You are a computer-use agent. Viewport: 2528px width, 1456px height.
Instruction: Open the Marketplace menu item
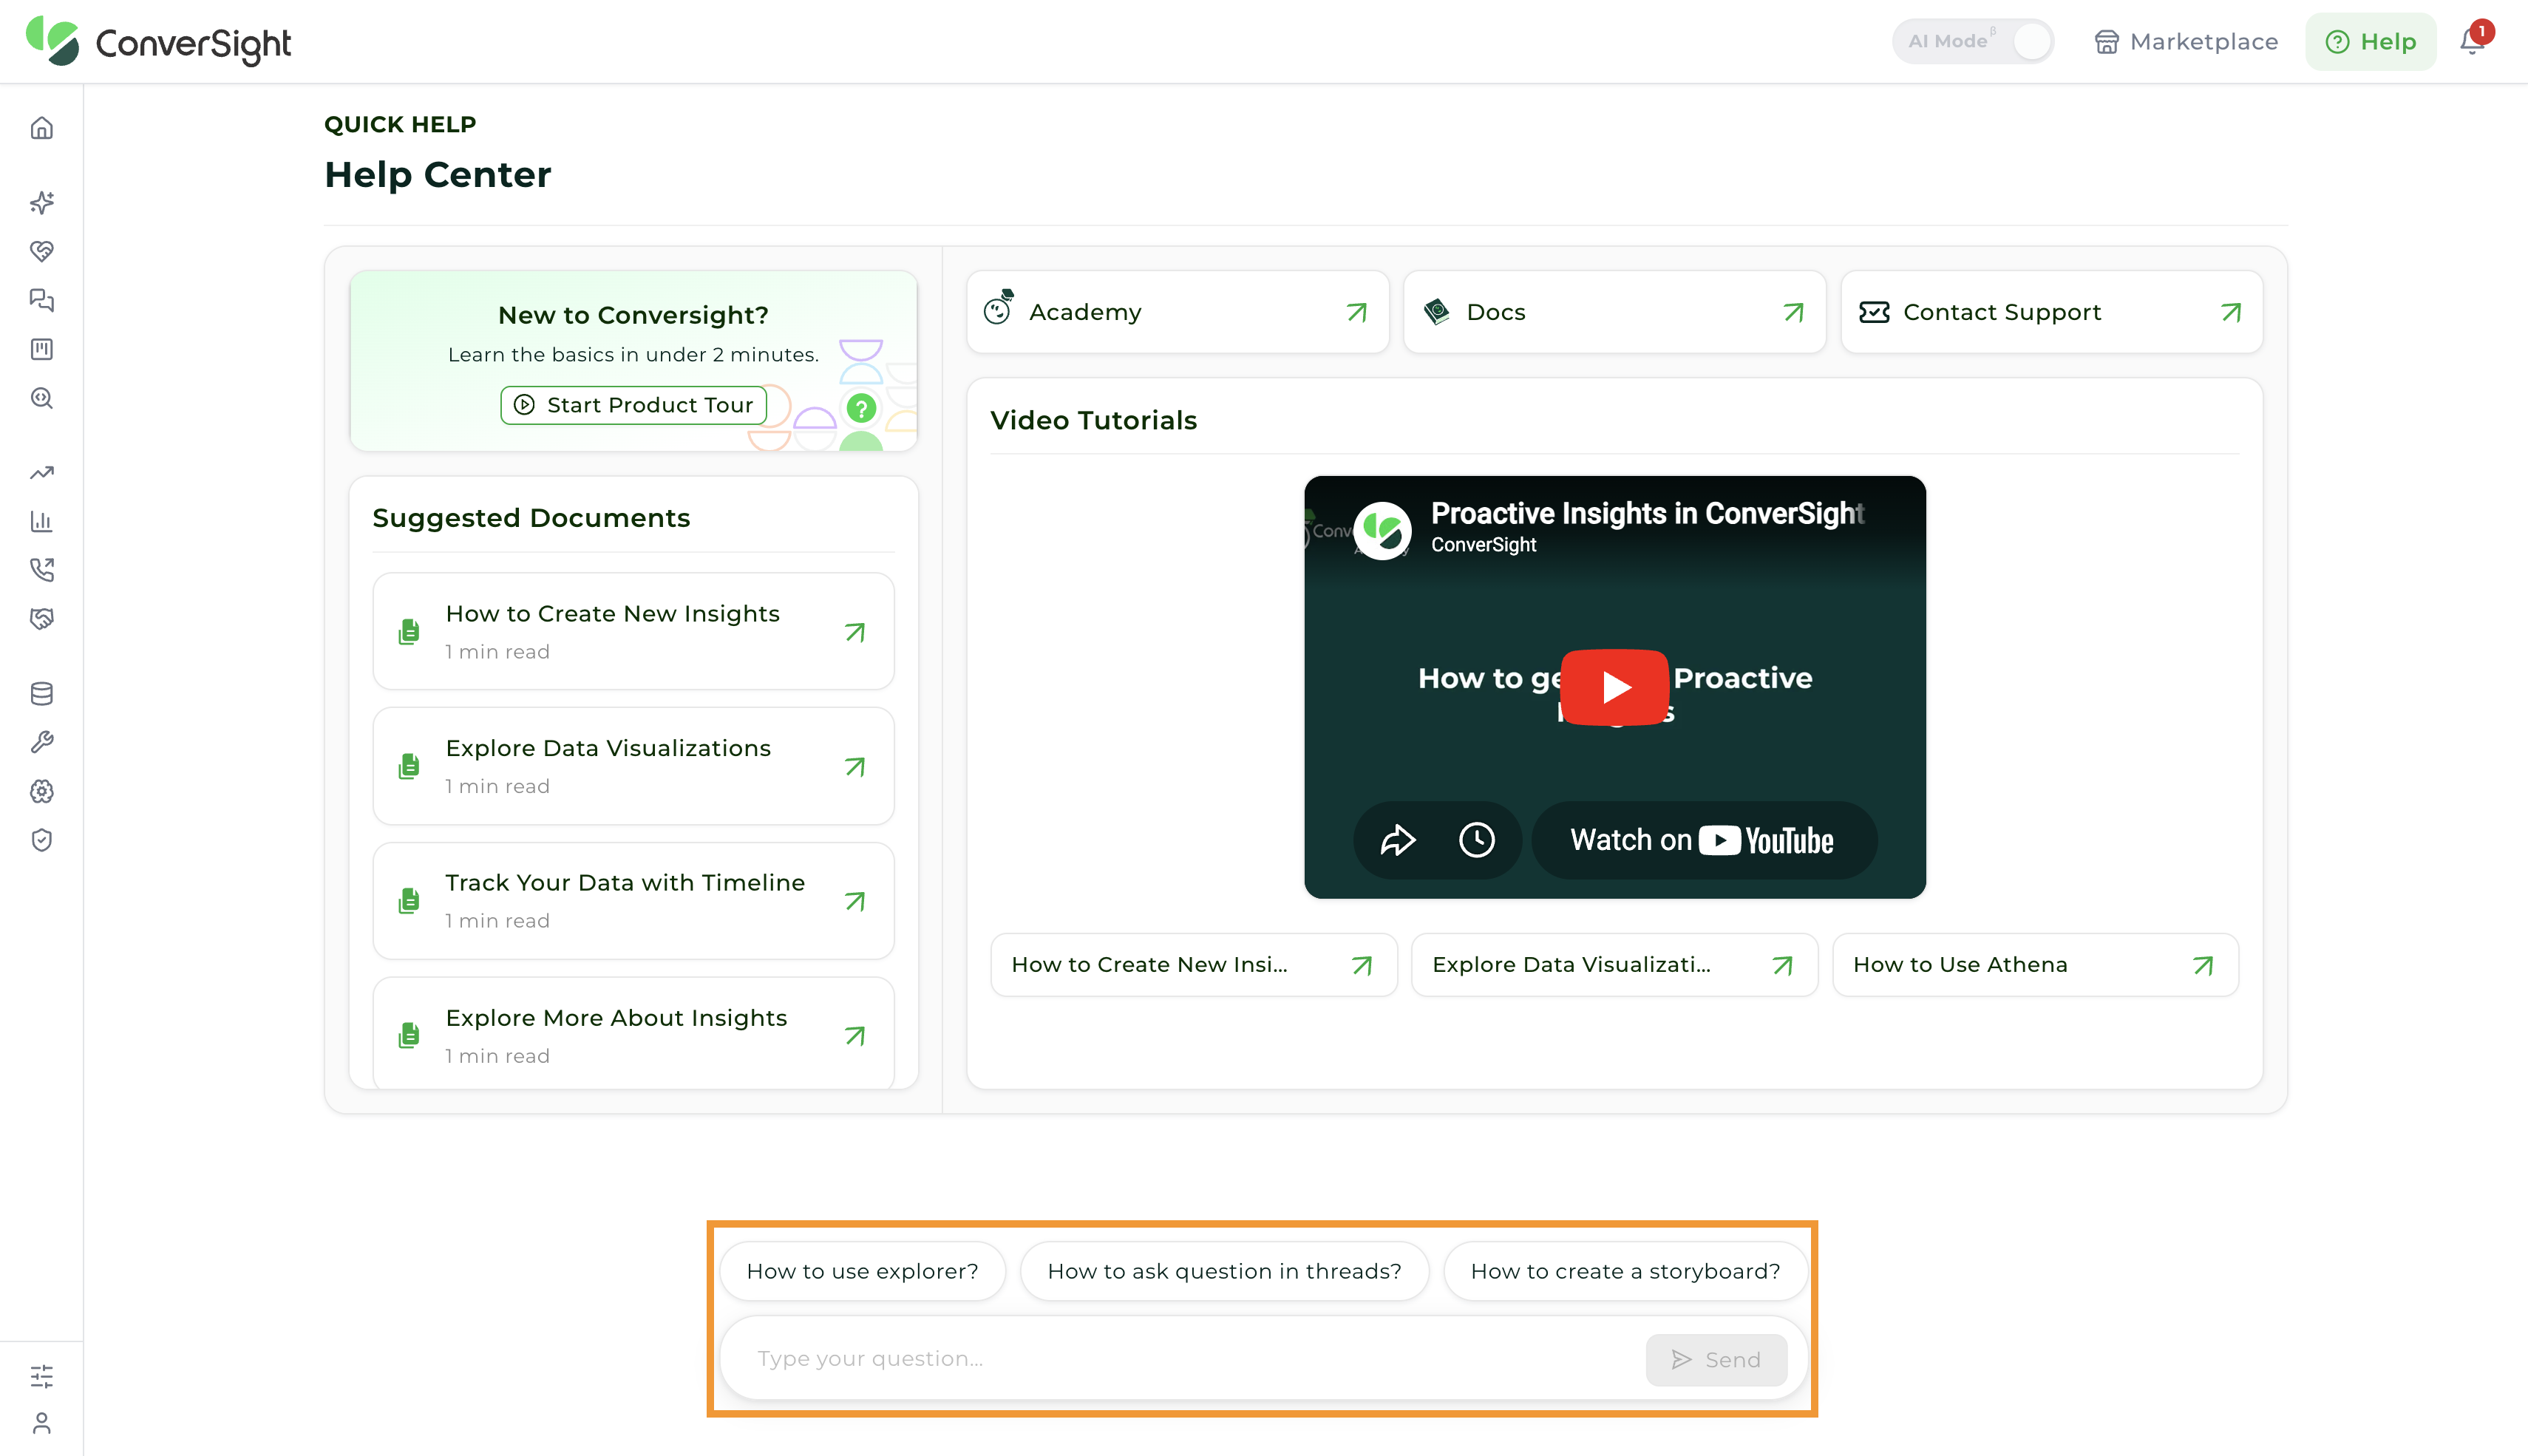tap(2186, 41)
